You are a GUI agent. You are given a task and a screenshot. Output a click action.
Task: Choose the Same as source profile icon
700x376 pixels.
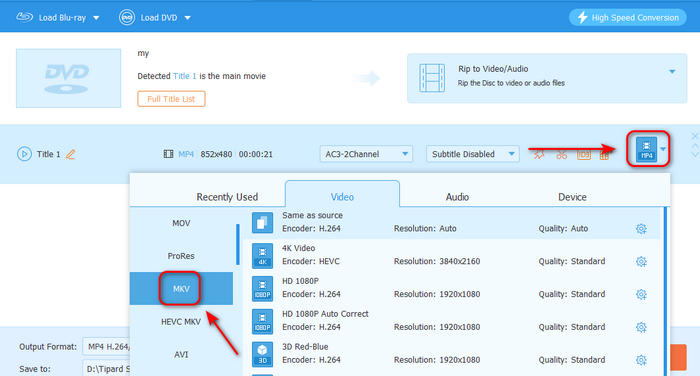pyautogui.click(x=262, y=222)
